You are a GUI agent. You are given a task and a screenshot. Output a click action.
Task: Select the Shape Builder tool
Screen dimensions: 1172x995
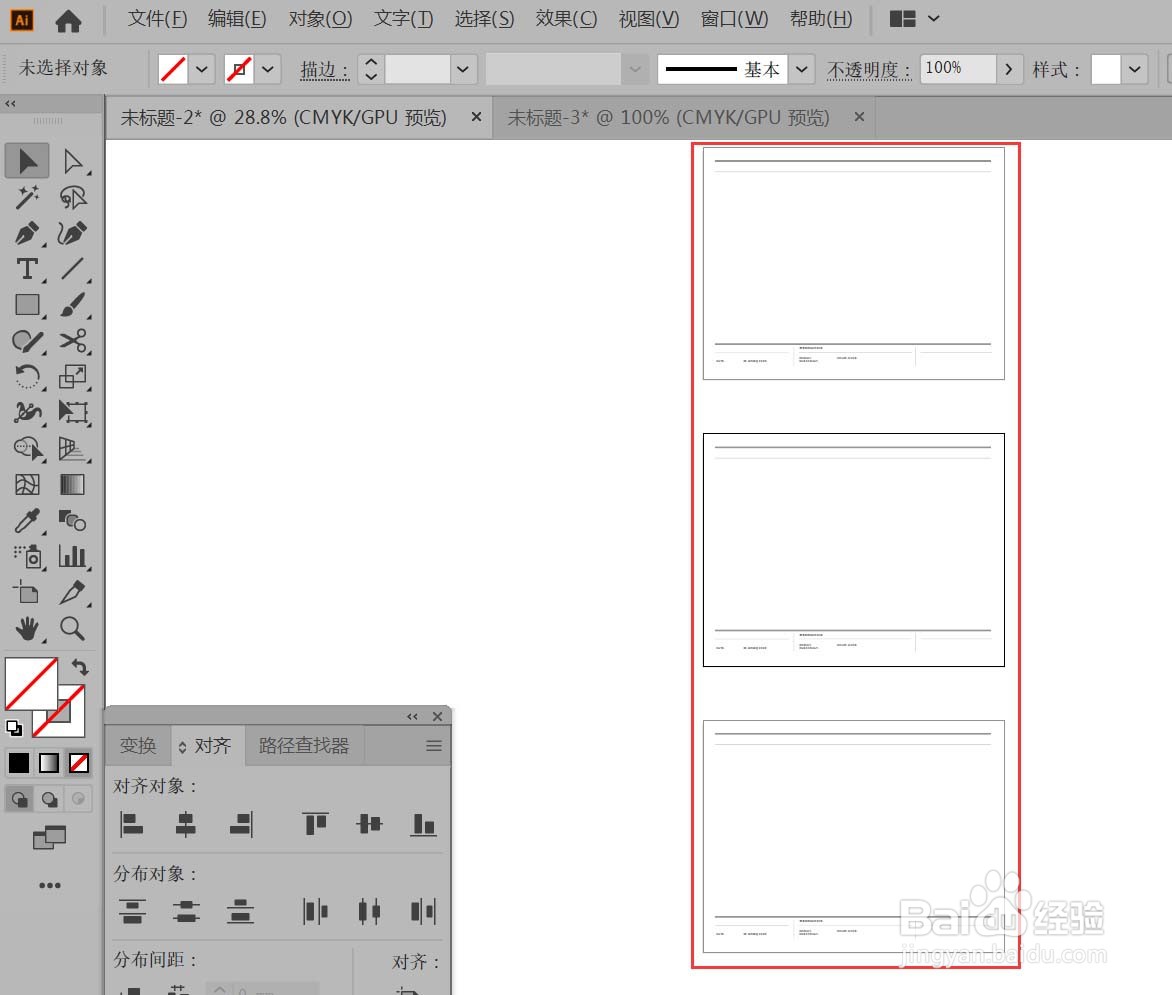tap(28, 449)
